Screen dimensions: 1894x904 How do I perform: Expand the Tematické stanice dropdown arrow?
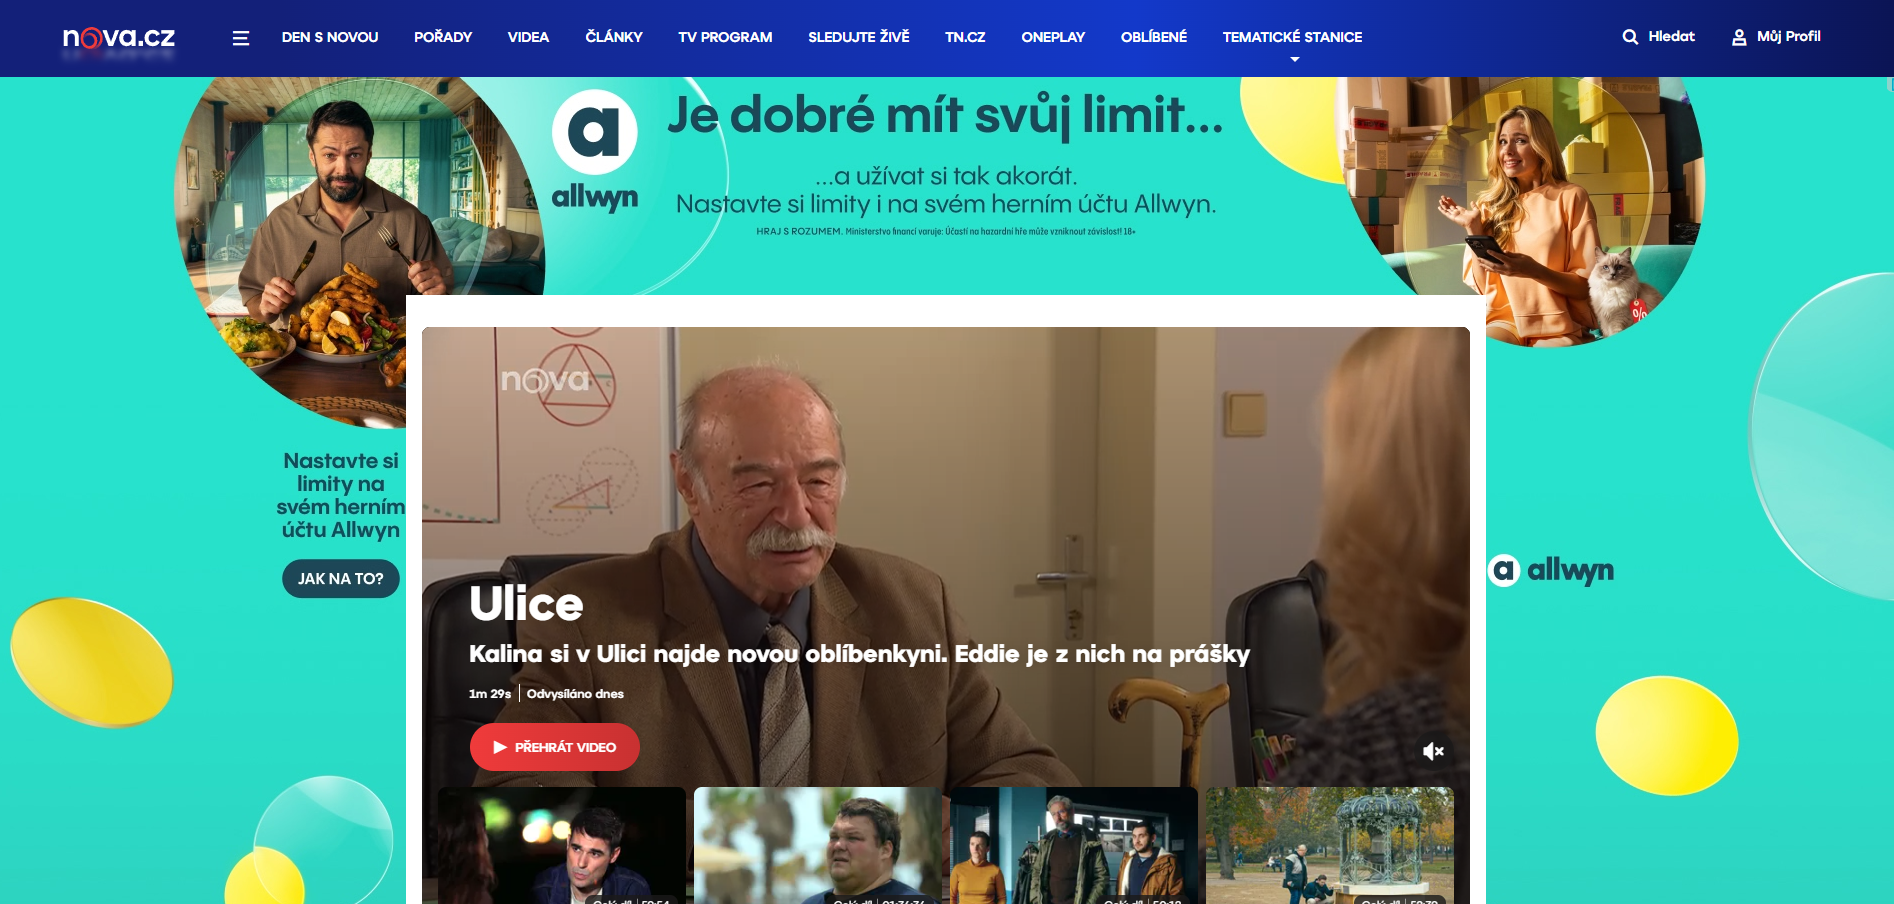point(1294,60)
